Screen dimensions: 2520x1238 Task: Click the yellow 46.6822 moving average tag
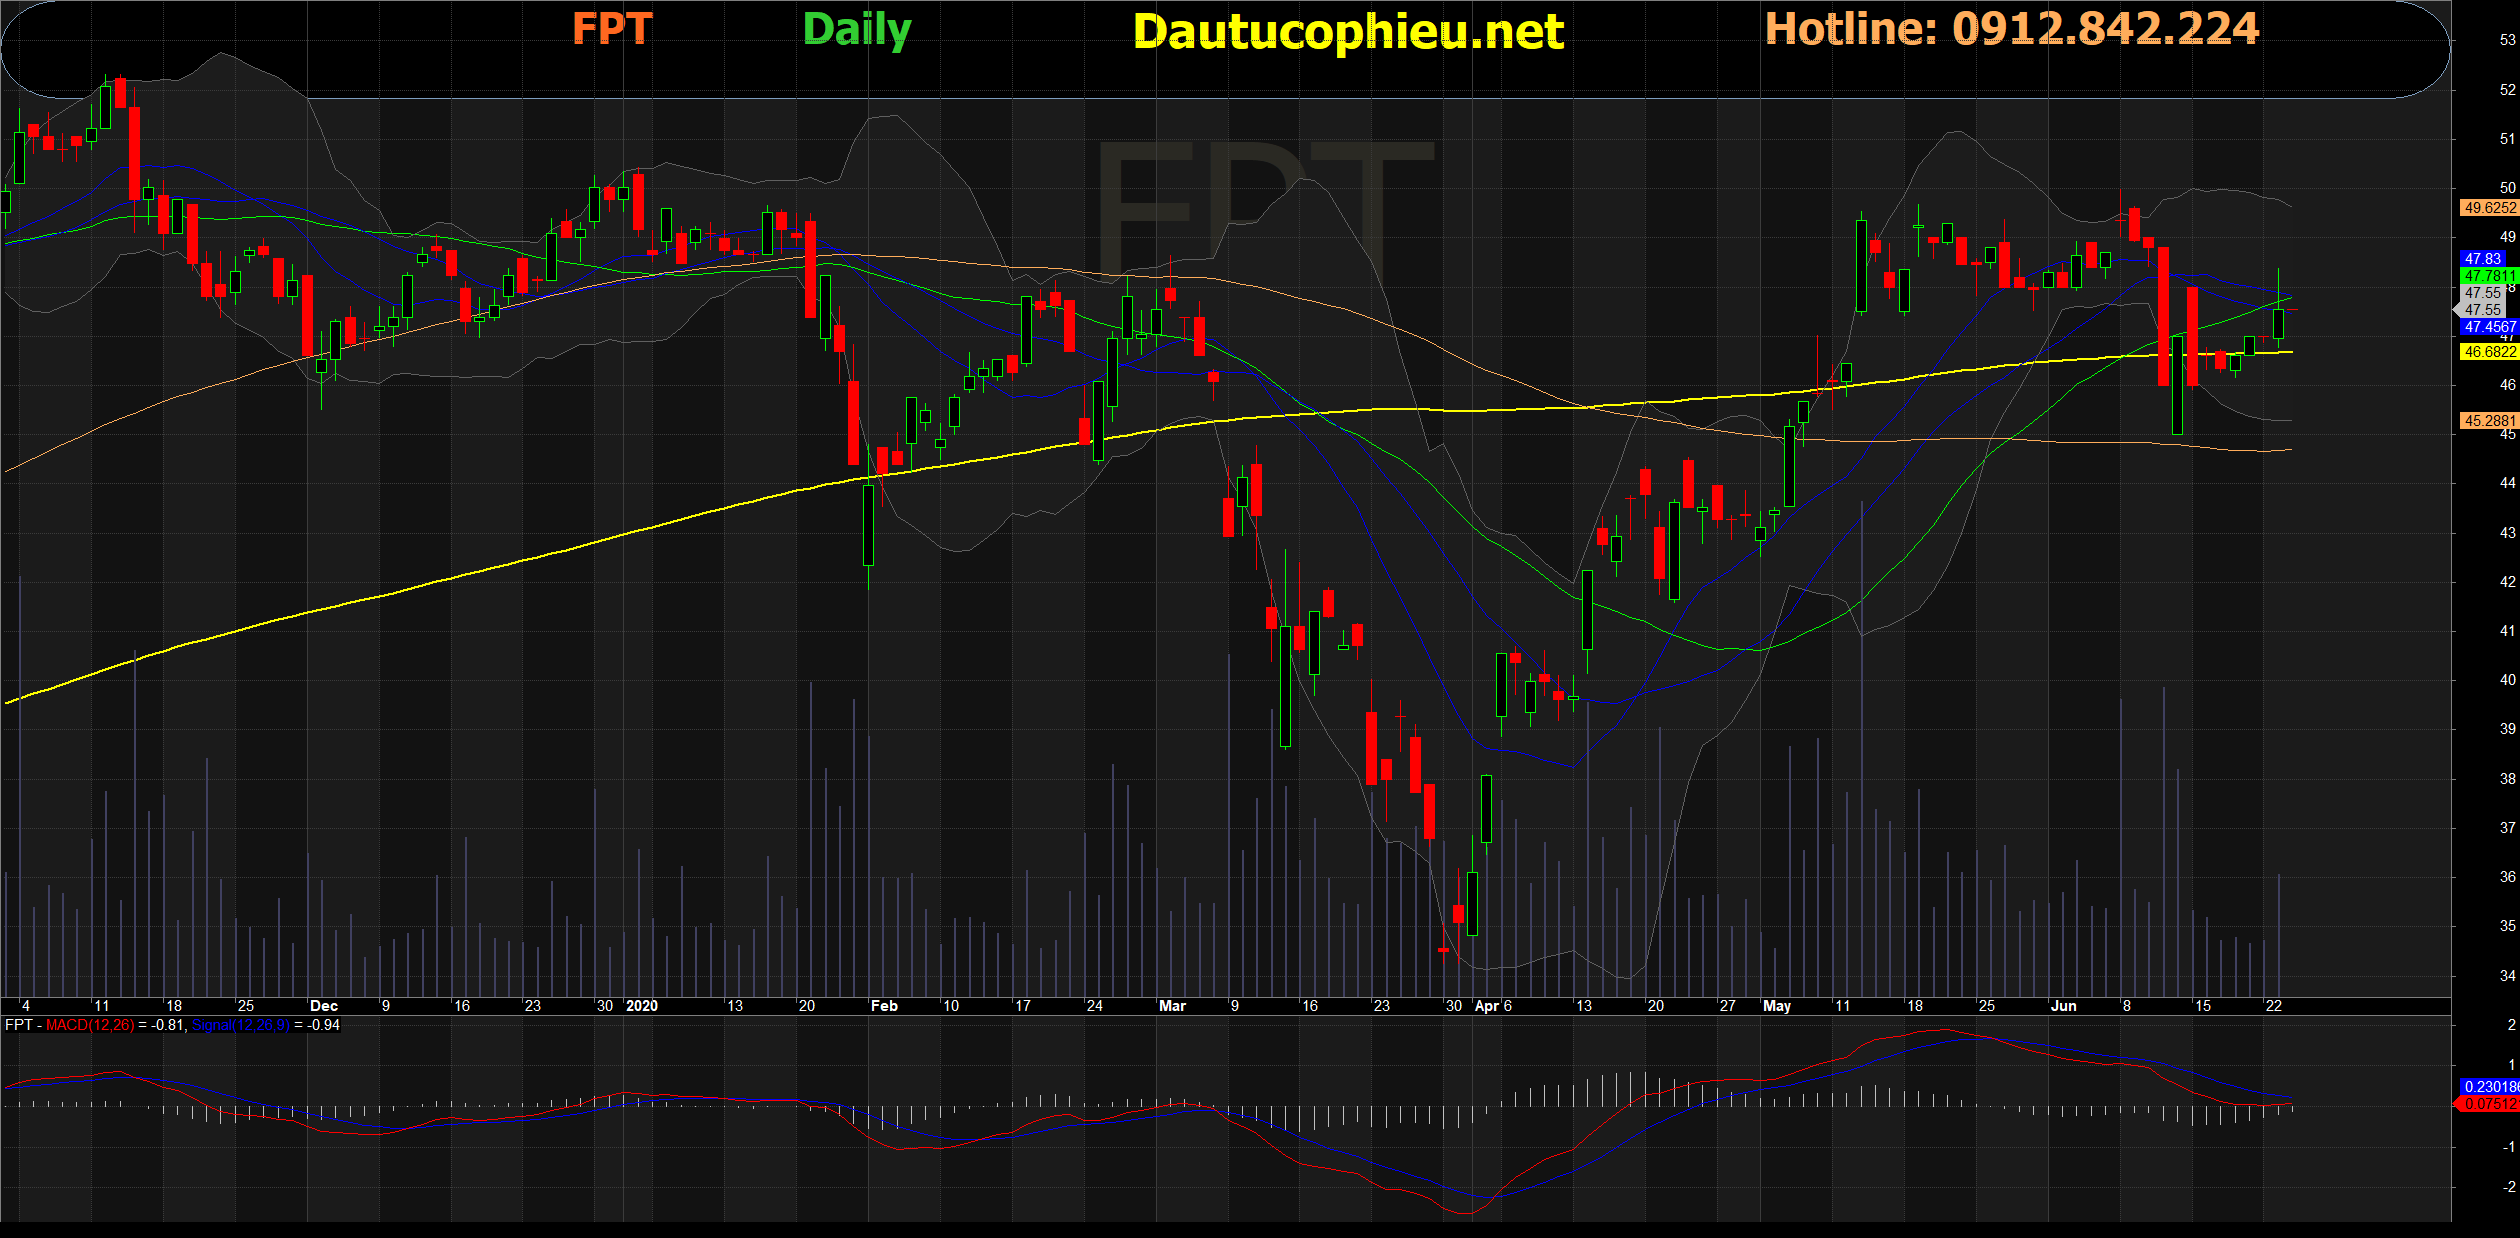(x=2488, y=352)
